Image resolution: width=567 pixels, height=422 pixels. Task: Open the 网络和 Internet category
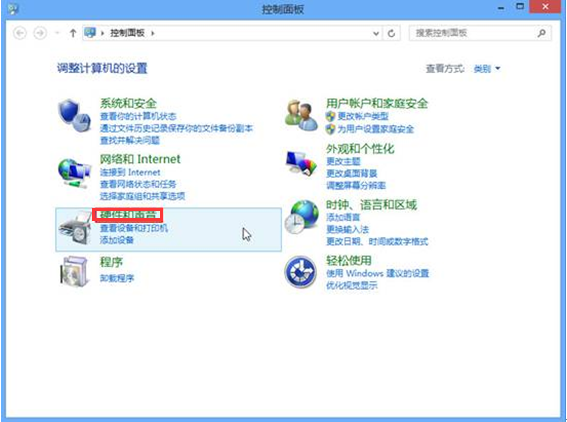[140, 159]
